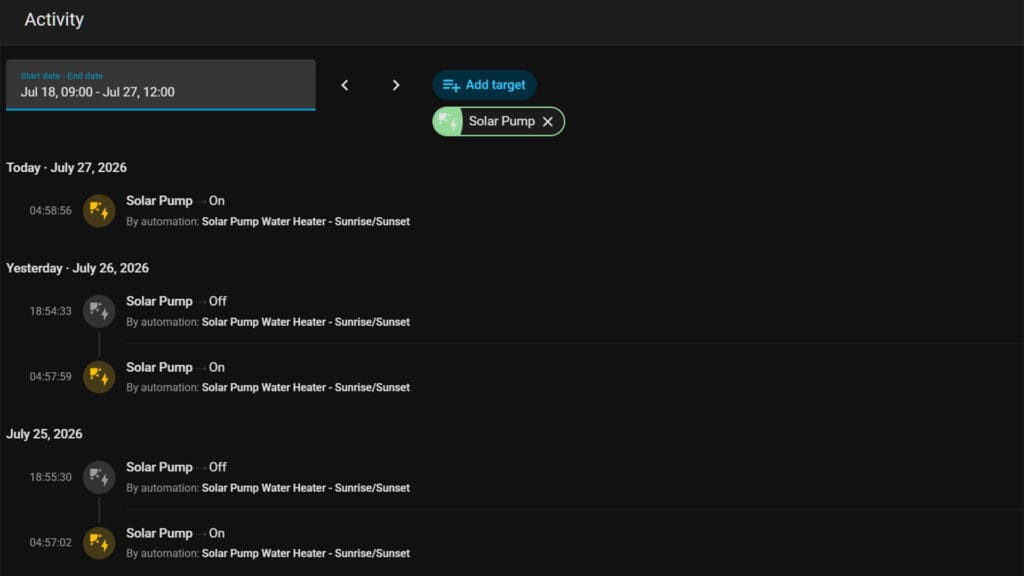Open Solar Pump entity from the 04:58:56 entry
Screen dimensions: 1024x576
tap(159, 200)
